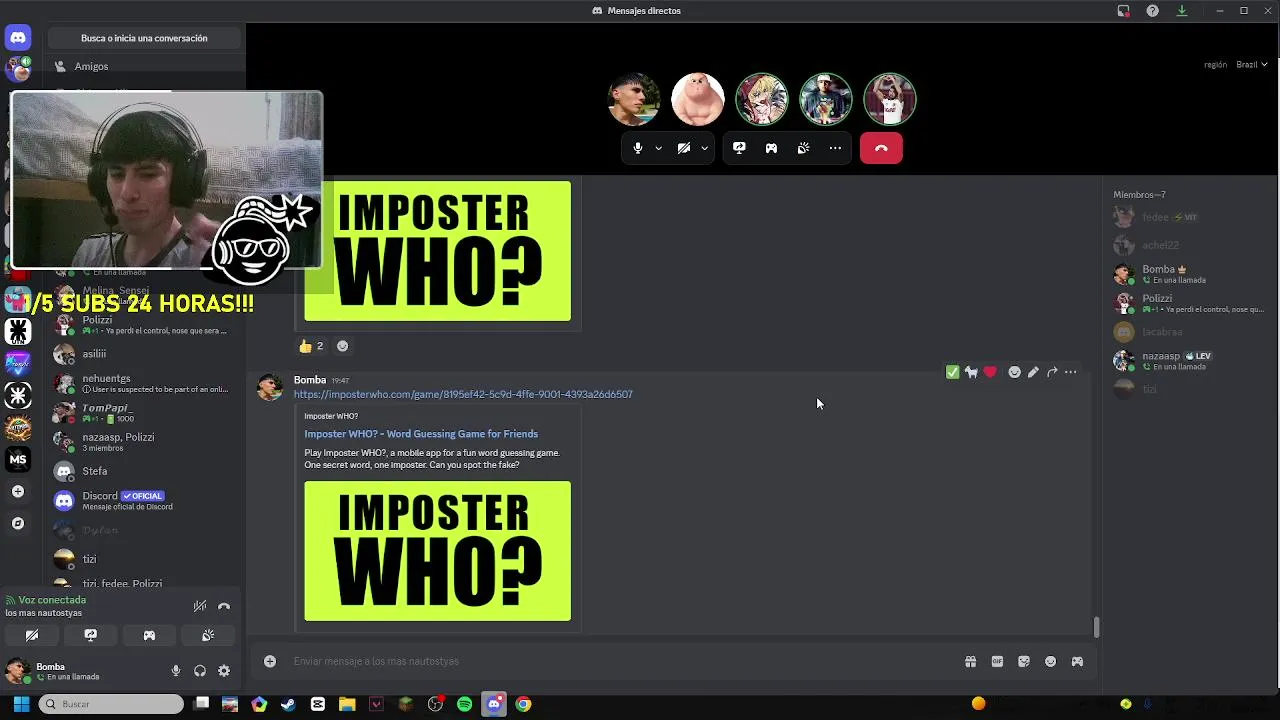
Task: Search or start a conversation field
Action: click(x=144, y=38)
